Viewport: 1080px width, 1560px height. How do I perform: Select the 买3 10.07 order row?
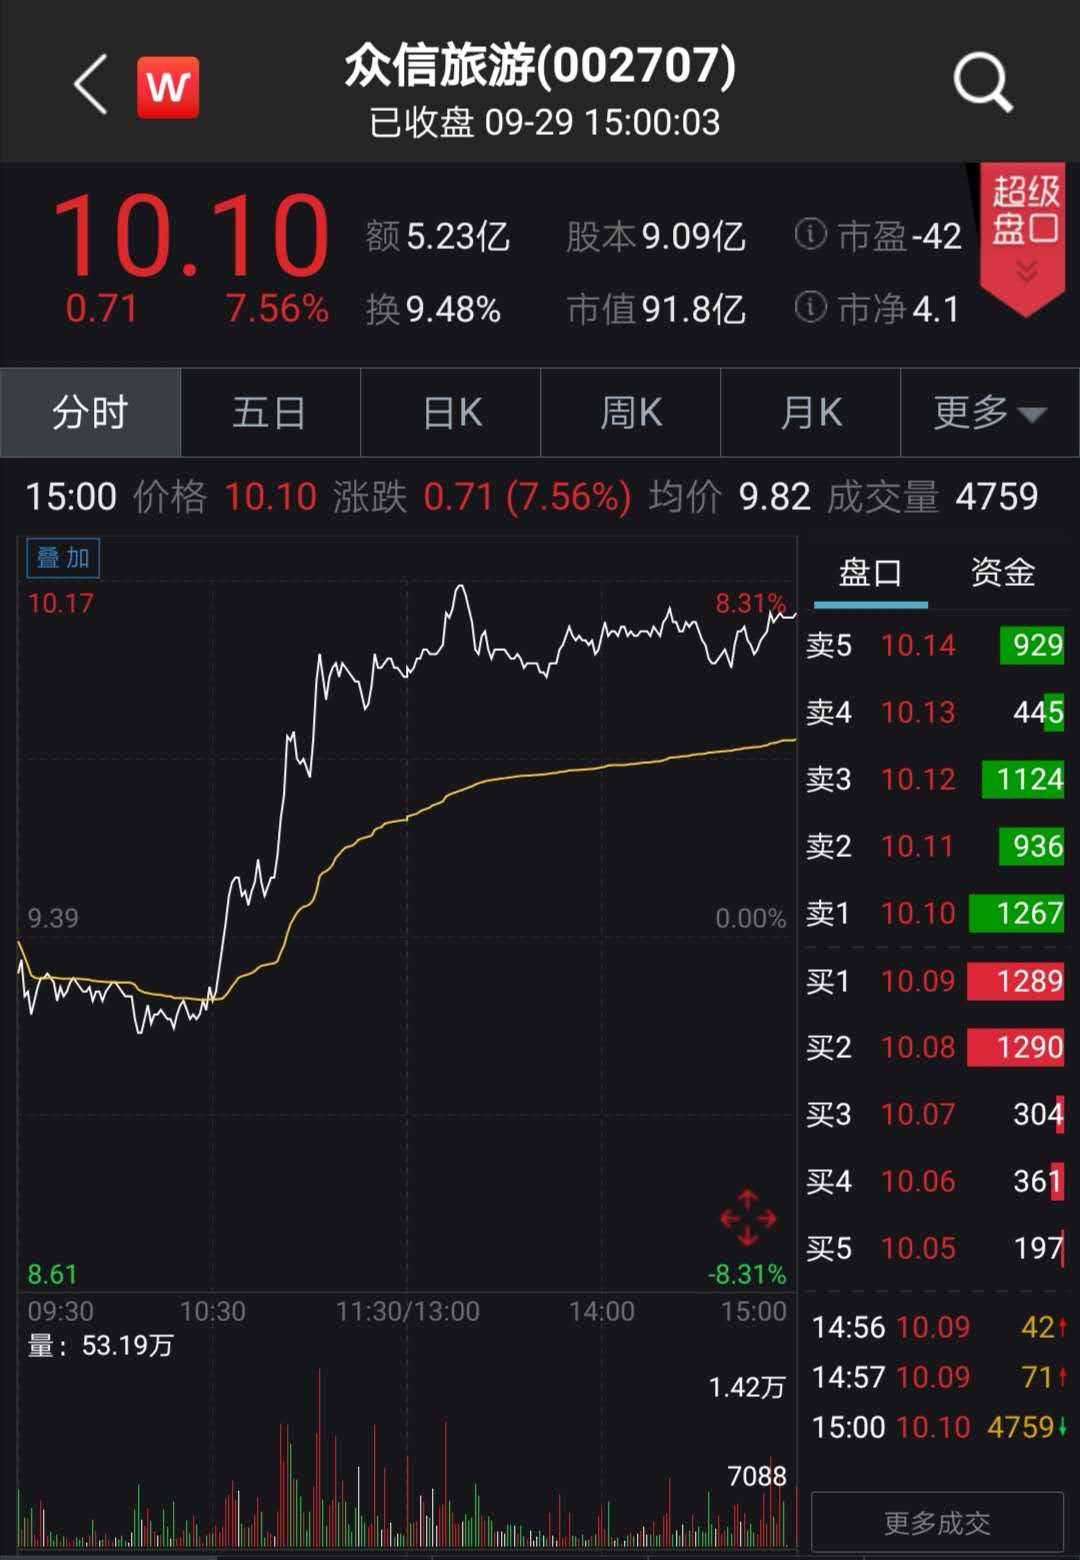pyautogui.click(x=935, y=1114)
